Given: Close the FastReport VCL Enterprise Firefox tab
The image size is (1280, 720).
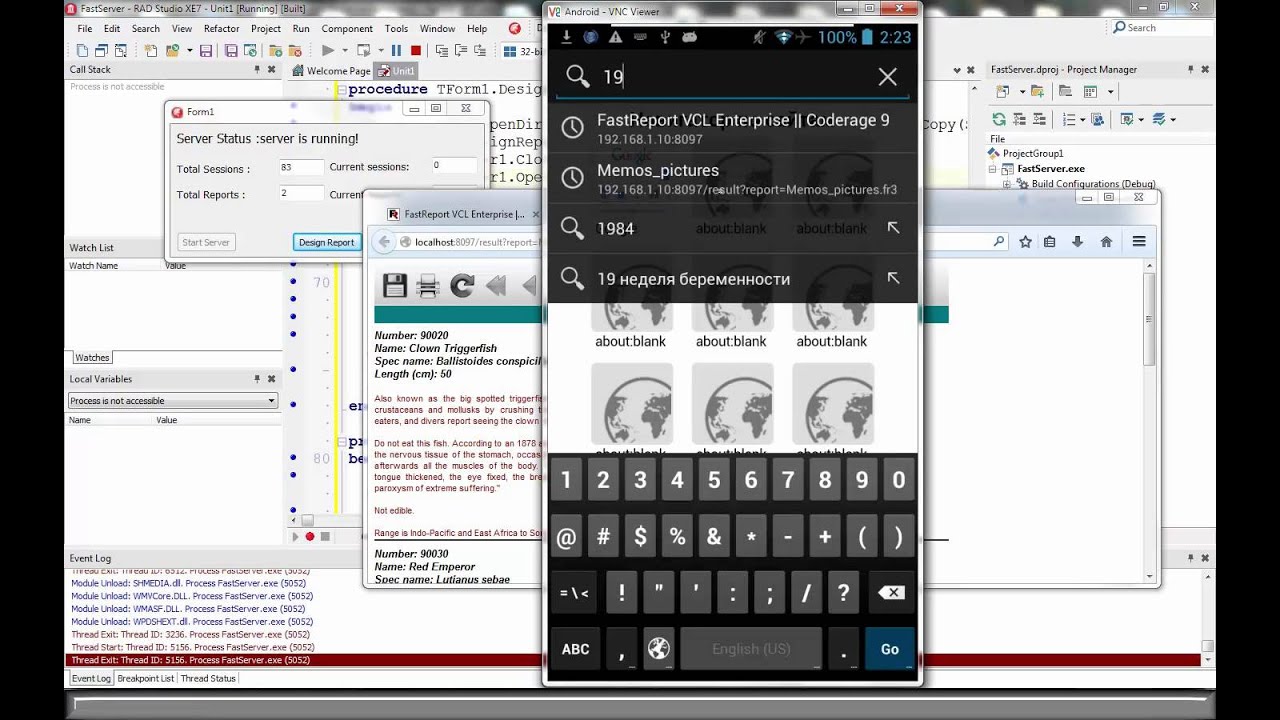Looking at the screenshot, I should tap(534, 214).
